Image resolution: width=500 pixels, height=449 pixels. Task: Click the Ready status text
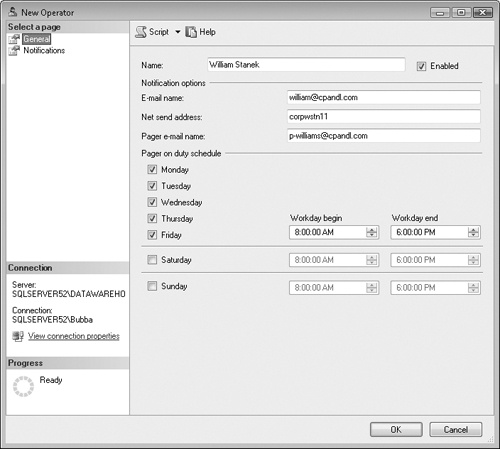tap(51, 380)
